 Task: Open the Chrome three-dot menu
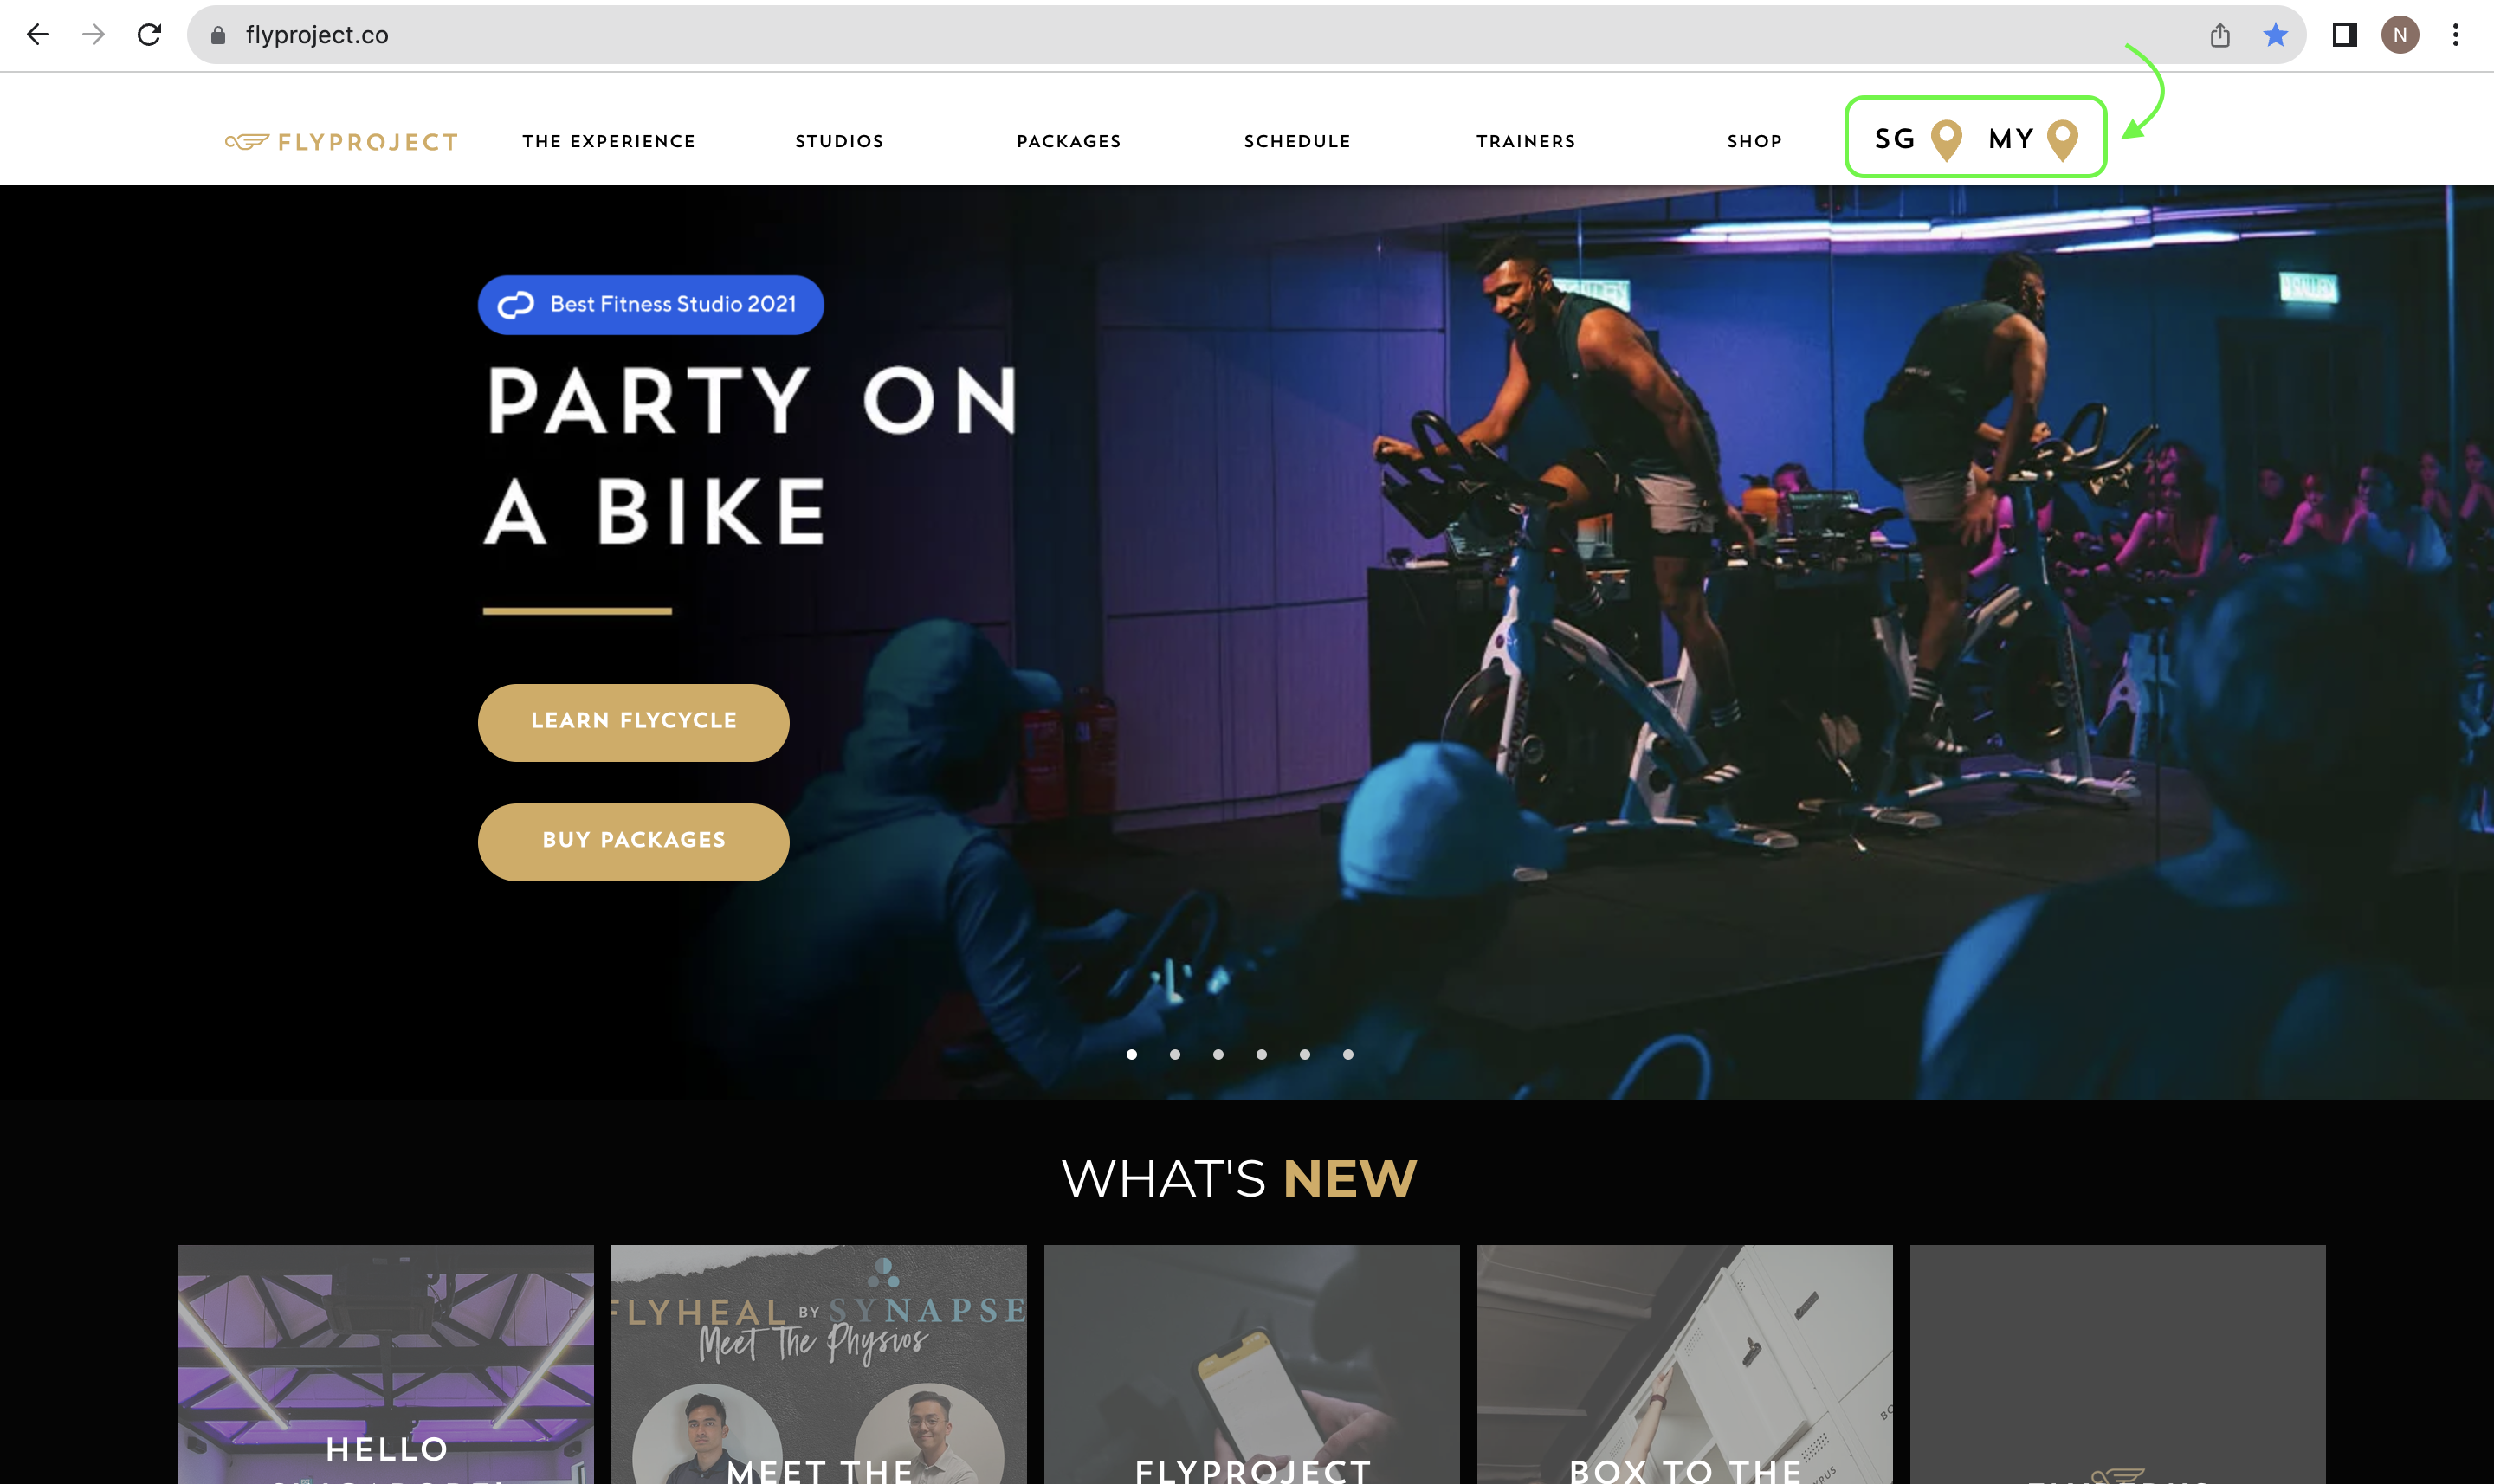2456,35
